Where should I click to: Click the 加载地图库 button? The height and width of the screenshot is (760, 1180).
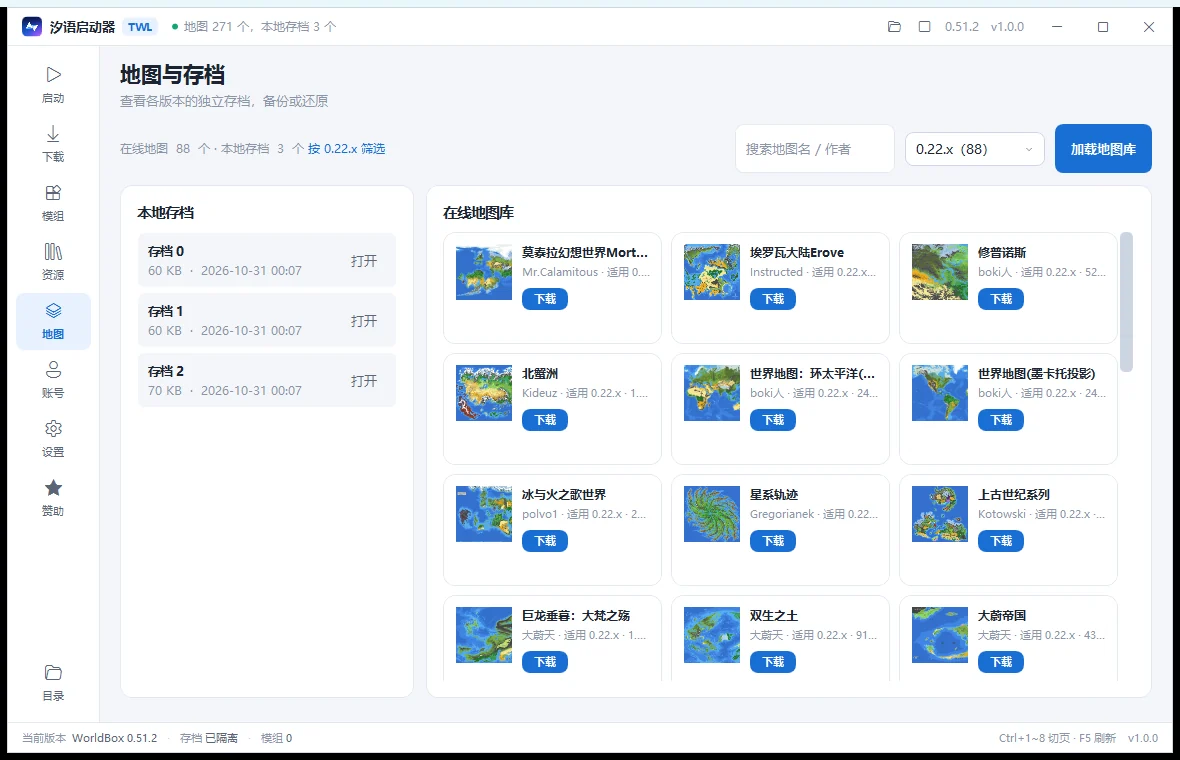click(1103, 149)
